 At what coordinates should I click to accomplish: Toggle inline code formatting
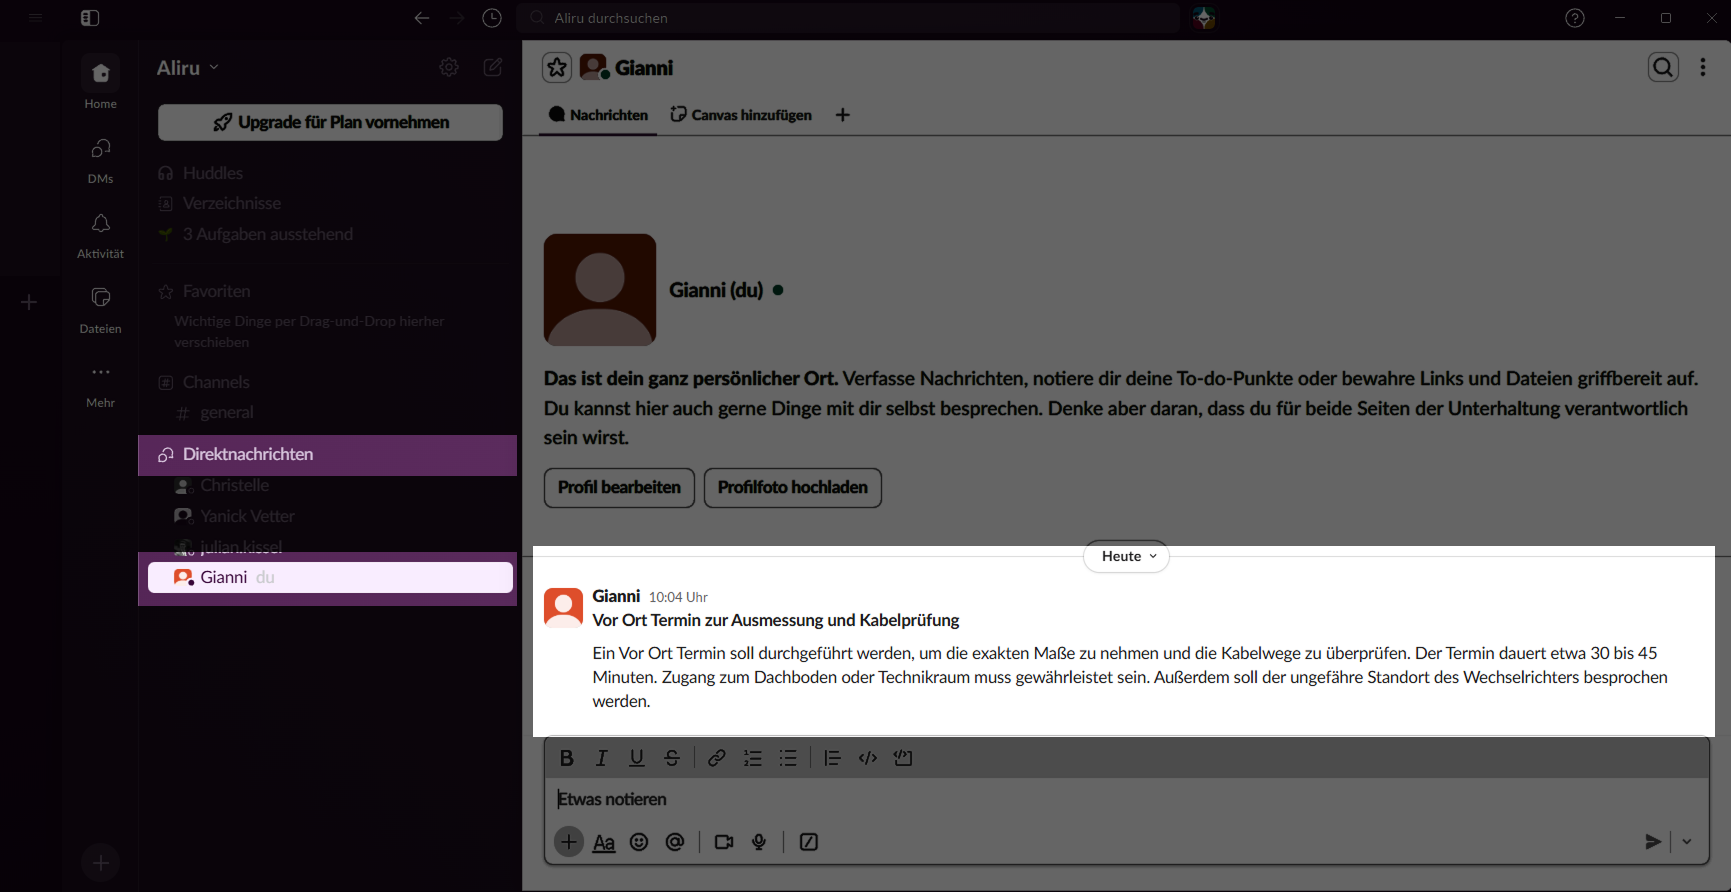coord(868,758)
